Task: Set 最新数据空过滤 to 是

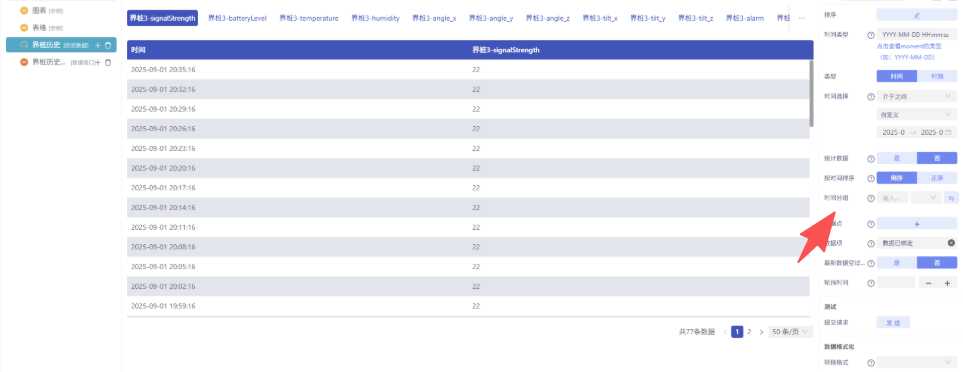Action: pyautogui.click(x=897, y=263)
